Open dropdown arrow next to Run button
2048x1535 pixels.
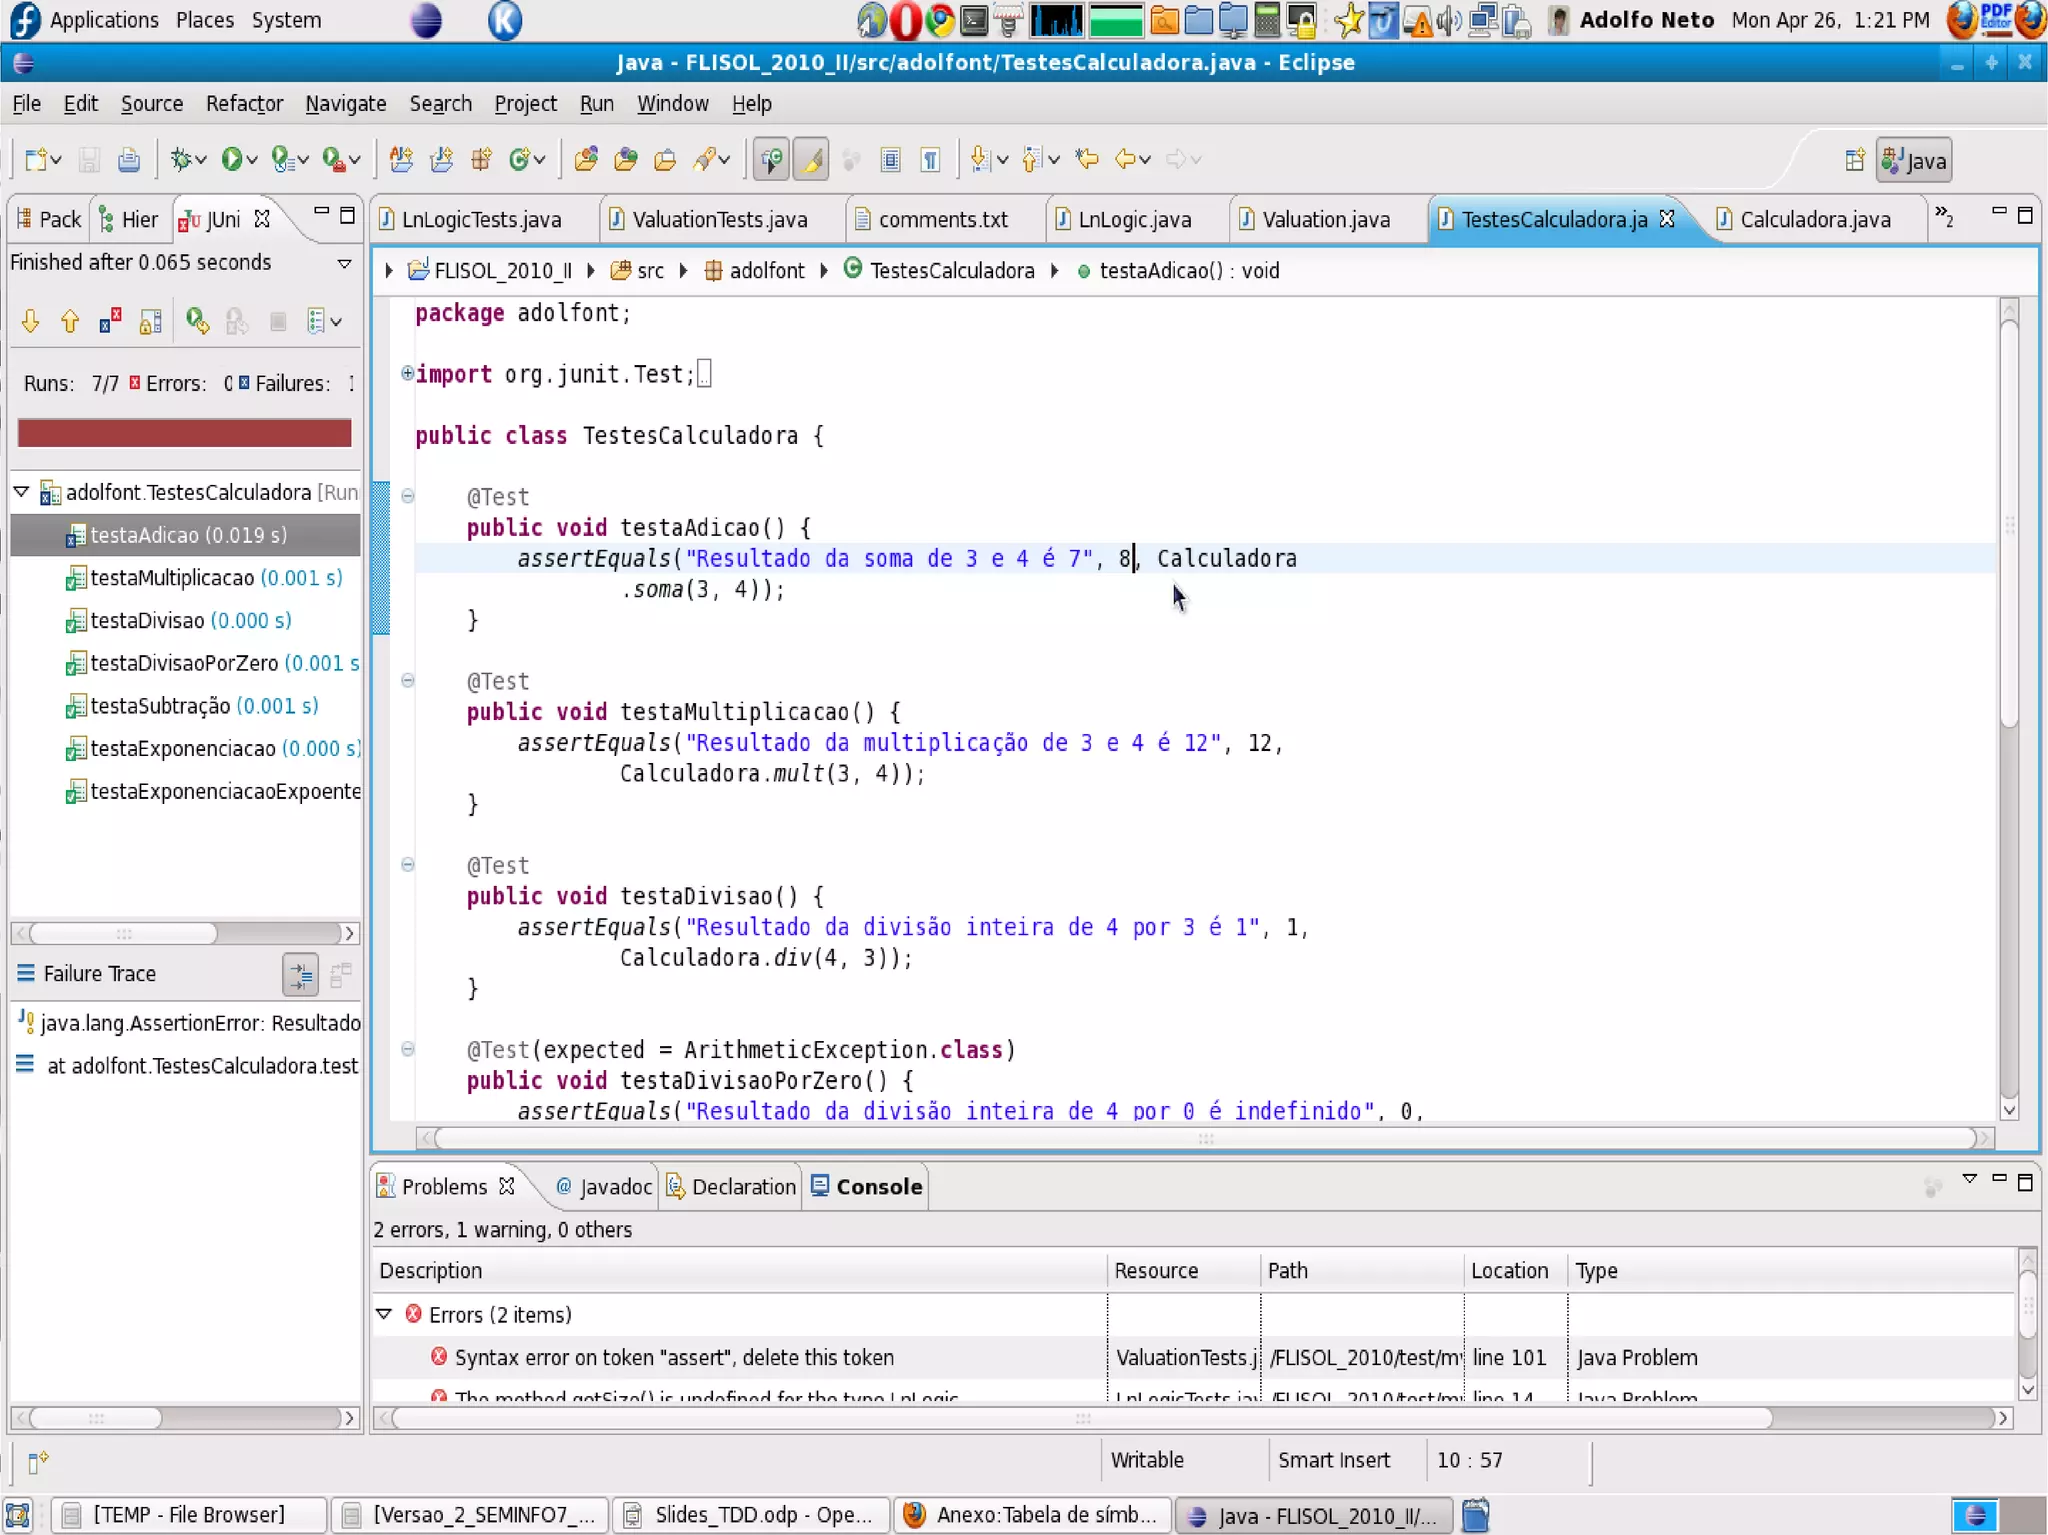click(252, 160)
